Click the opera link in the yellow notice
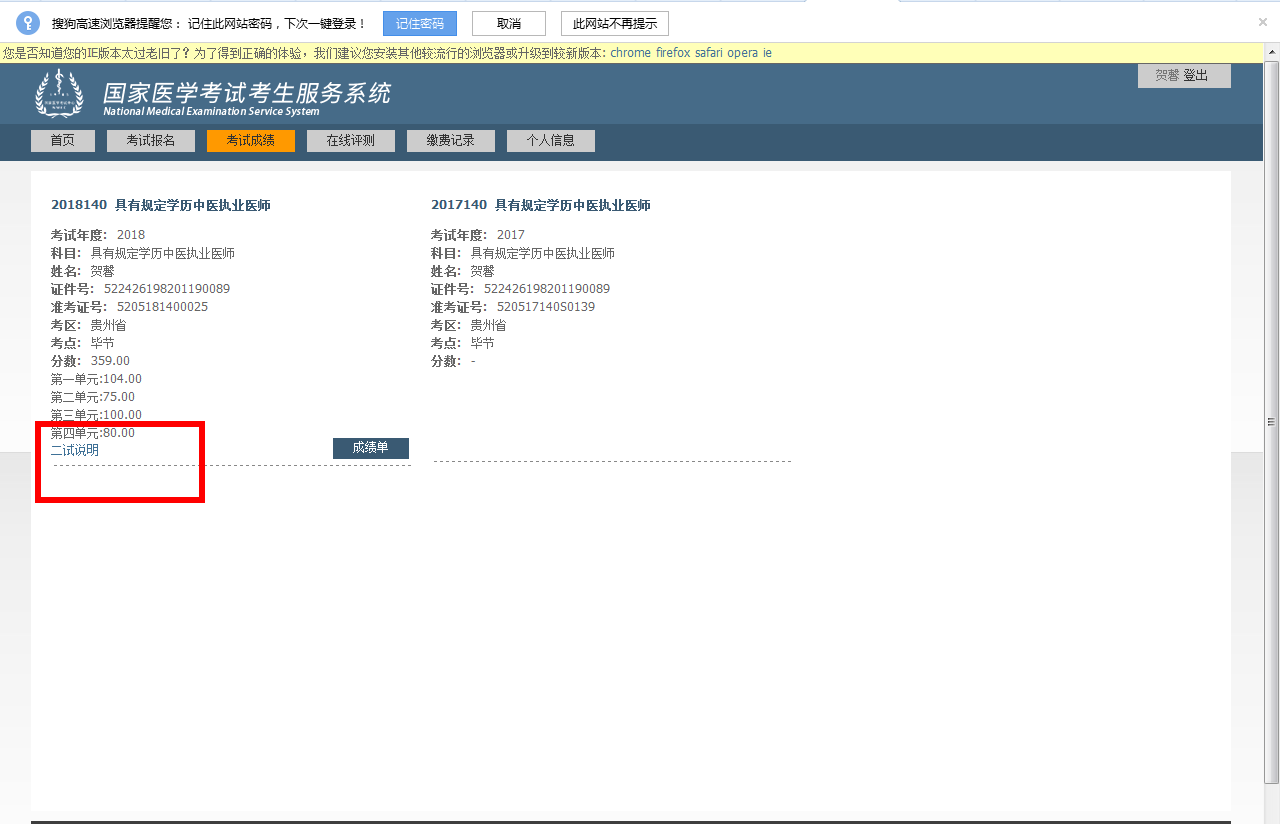This screenshot has height=824, width=1280. pos(743,53)
